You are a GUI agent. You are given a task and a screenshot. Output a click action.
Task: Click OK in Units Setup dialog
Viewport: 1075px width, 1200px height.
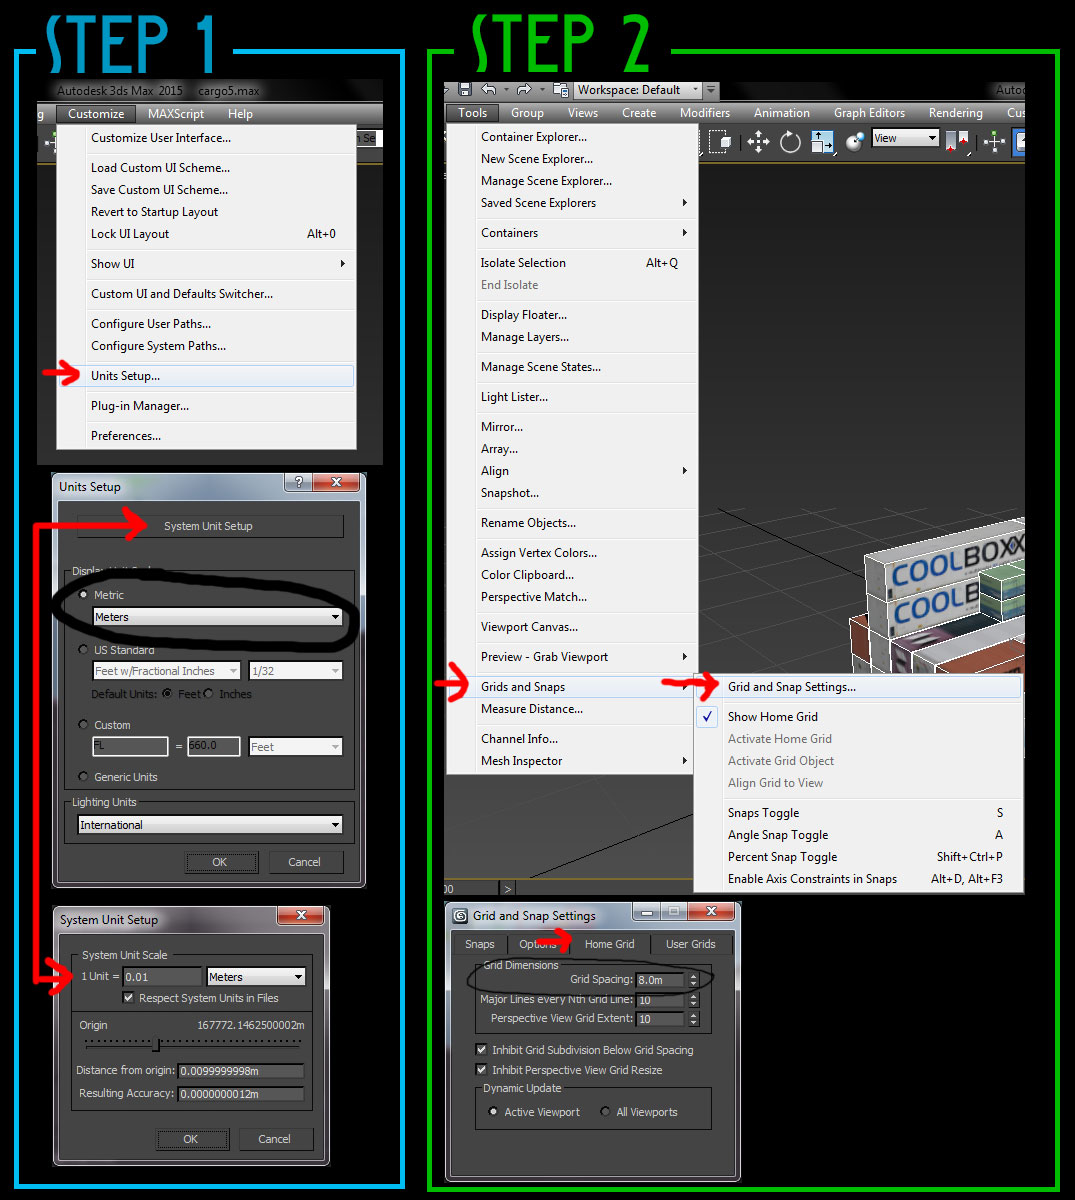pyautogui.click(x=220, y=862)
